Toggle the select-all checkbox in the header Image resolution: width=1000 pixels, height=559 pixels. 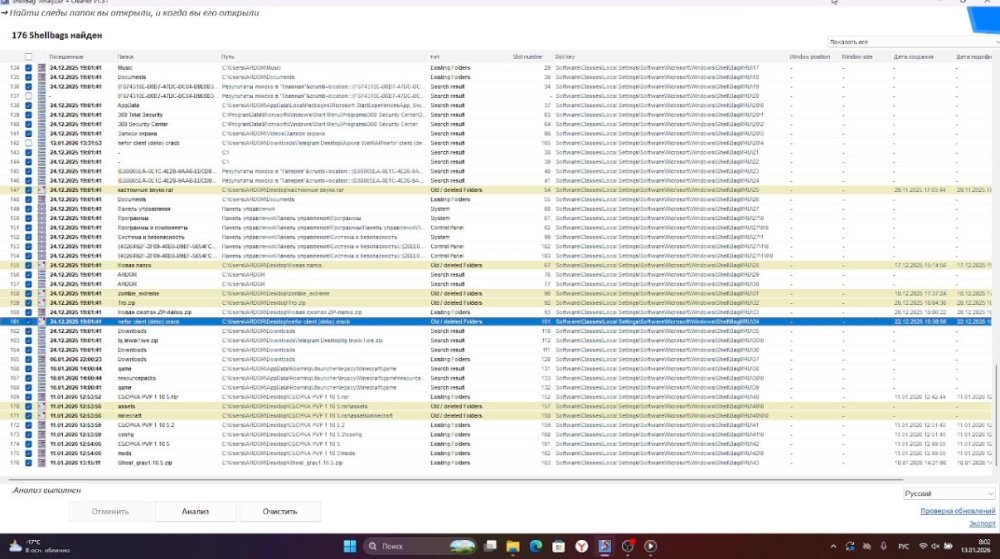point(29,57)
